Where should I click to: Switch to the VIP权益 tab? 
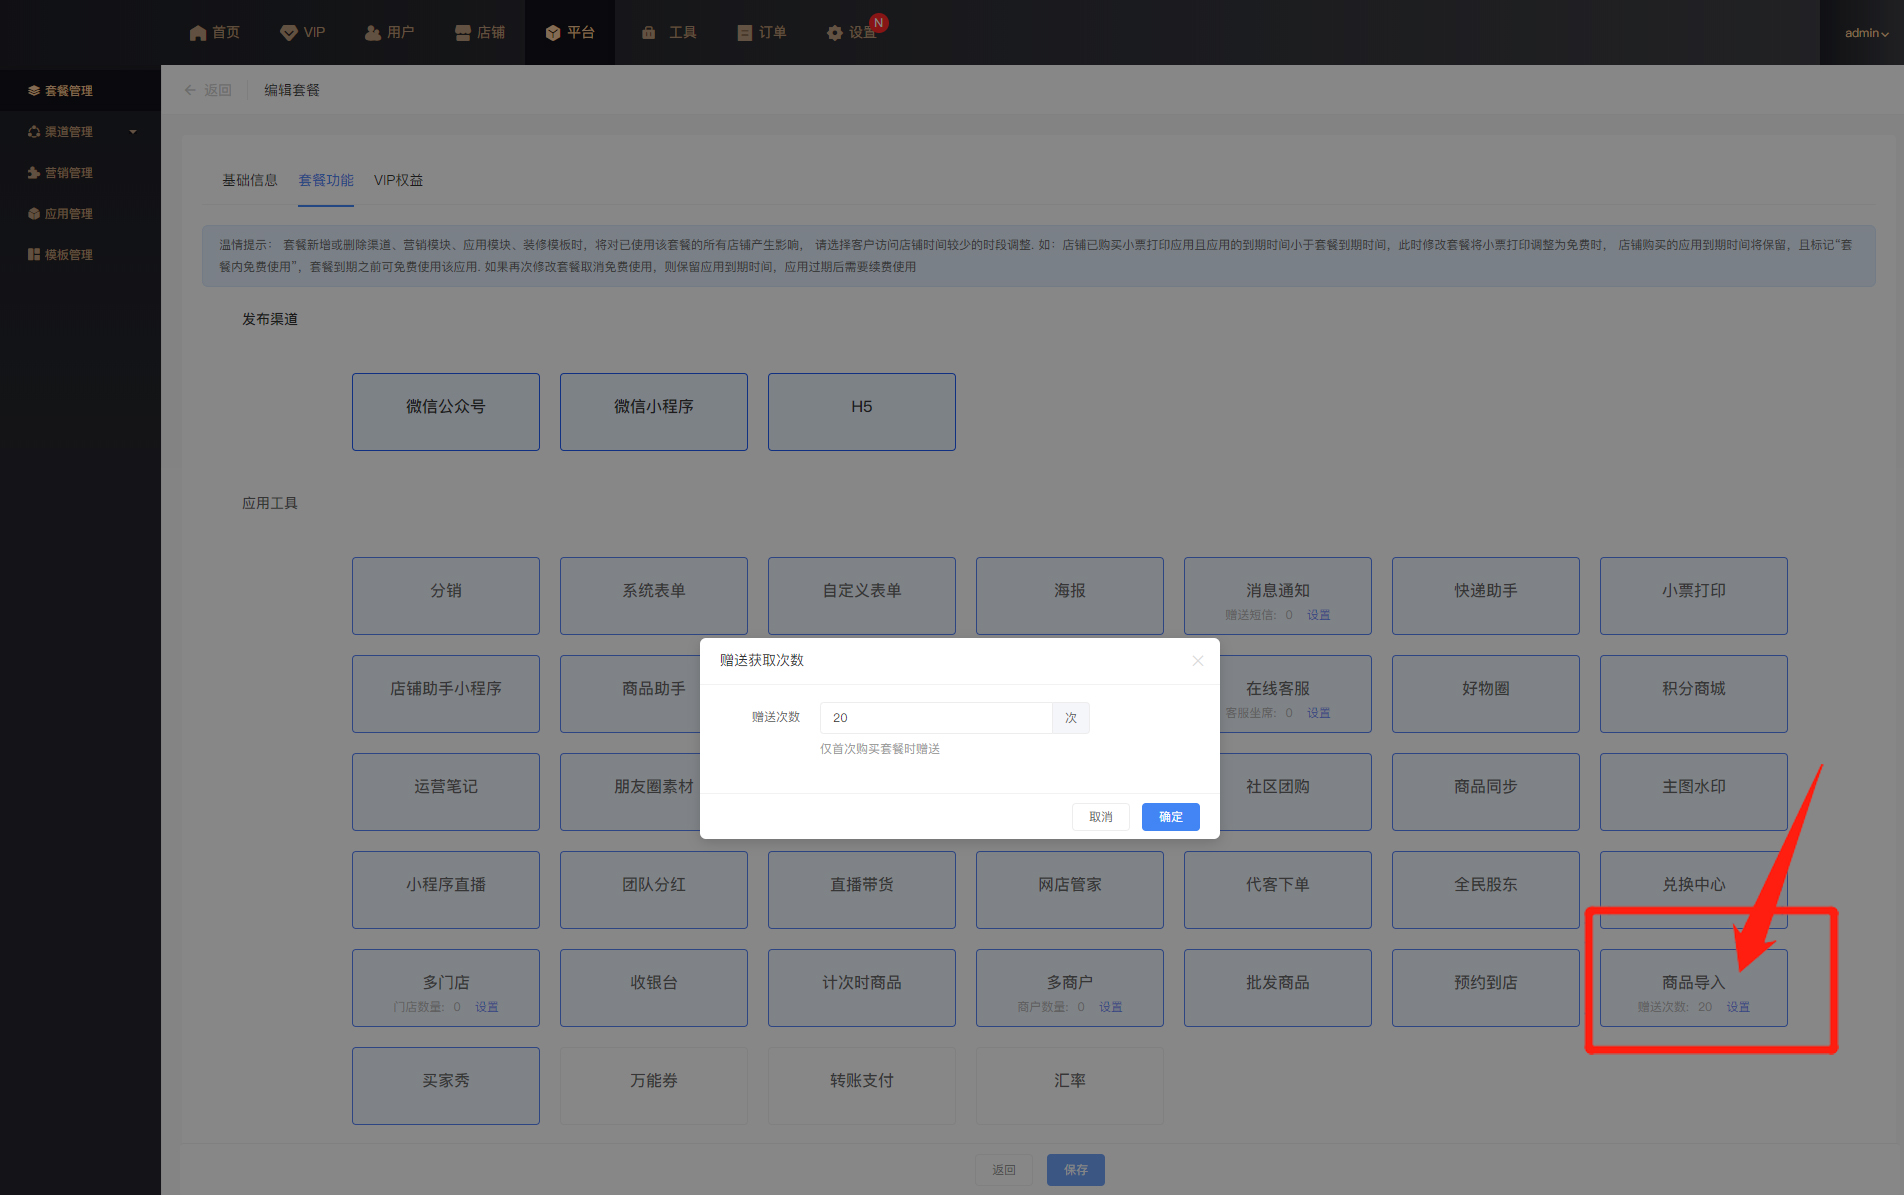398,180
